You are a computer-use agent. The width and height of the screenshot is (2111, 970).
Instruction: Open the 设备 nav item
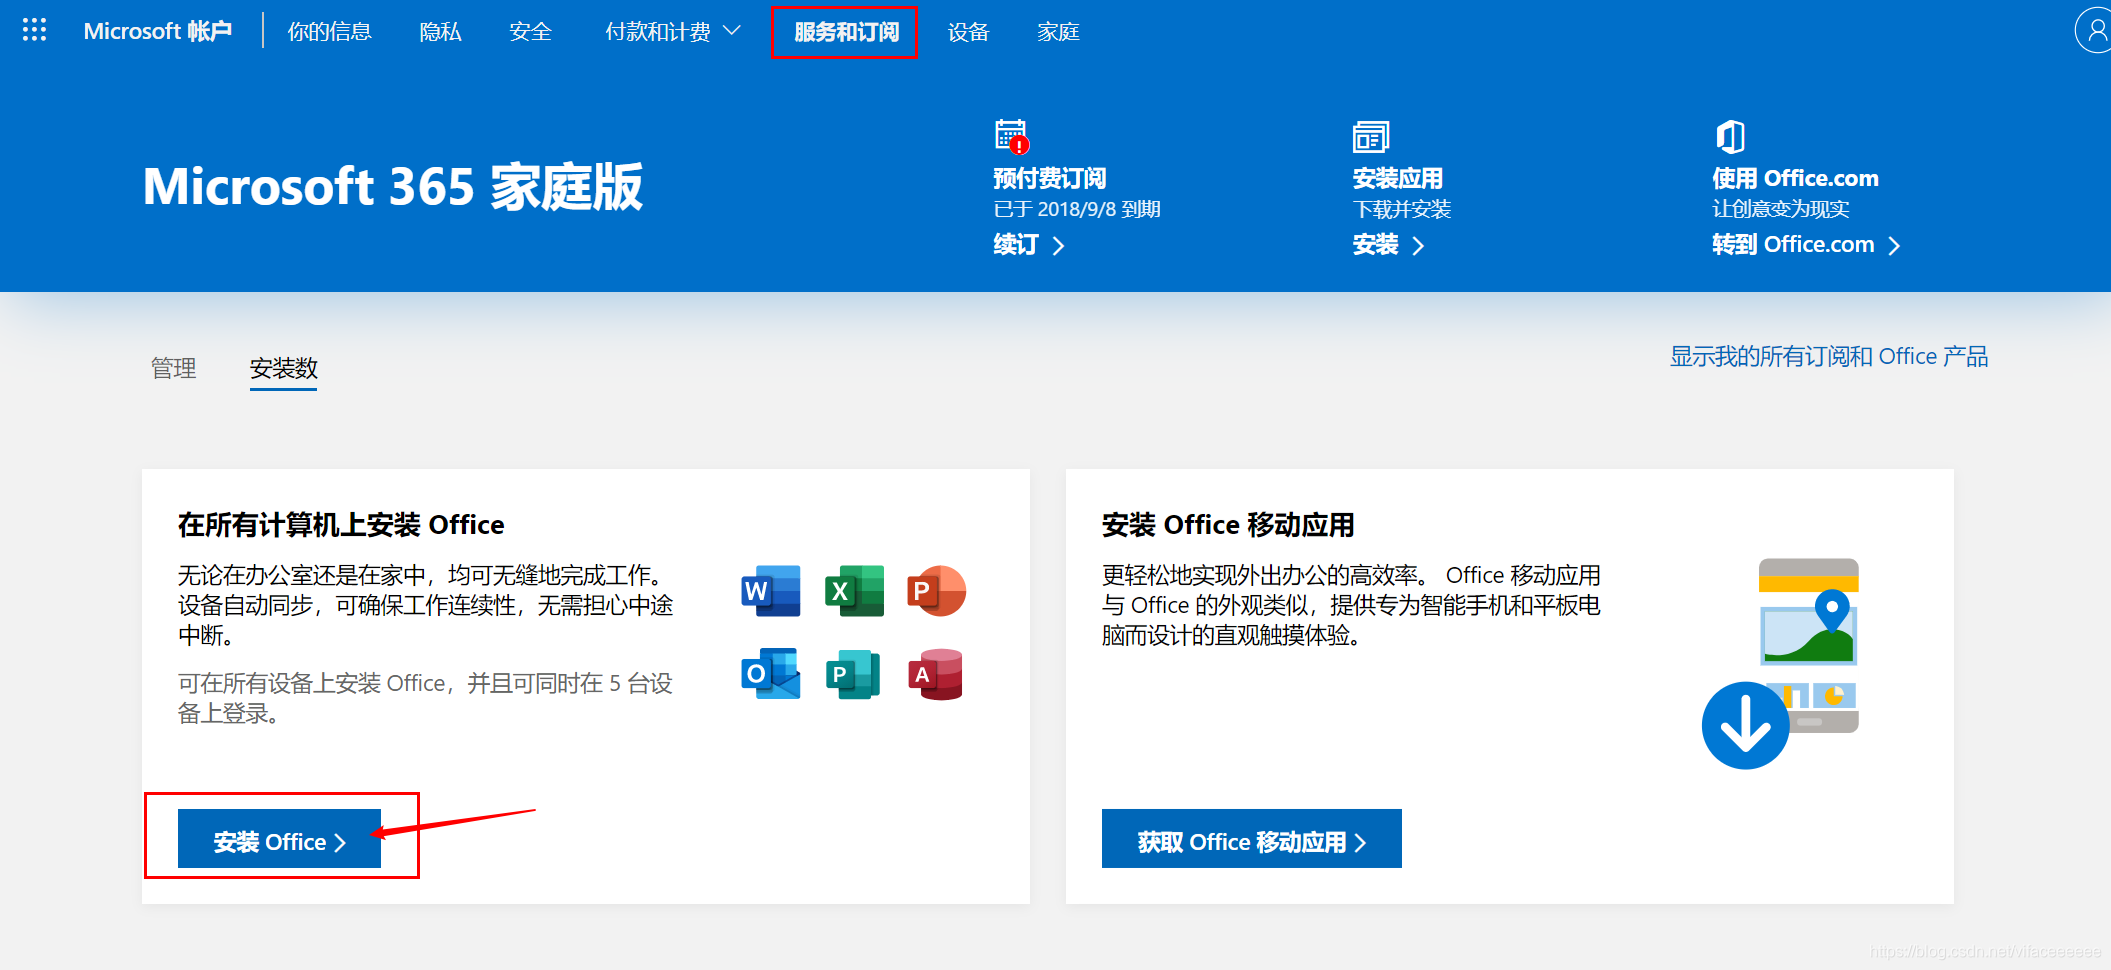(x=968, y=32)
